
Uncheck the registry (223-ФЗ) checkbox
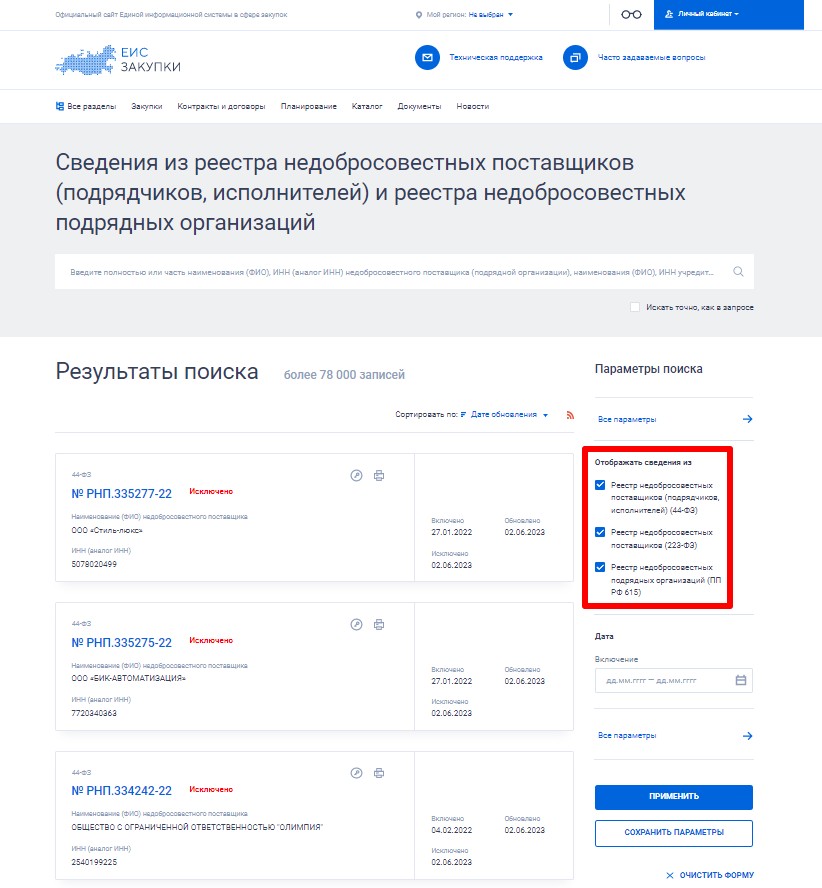pyautogui.click(x=600, y=532)
